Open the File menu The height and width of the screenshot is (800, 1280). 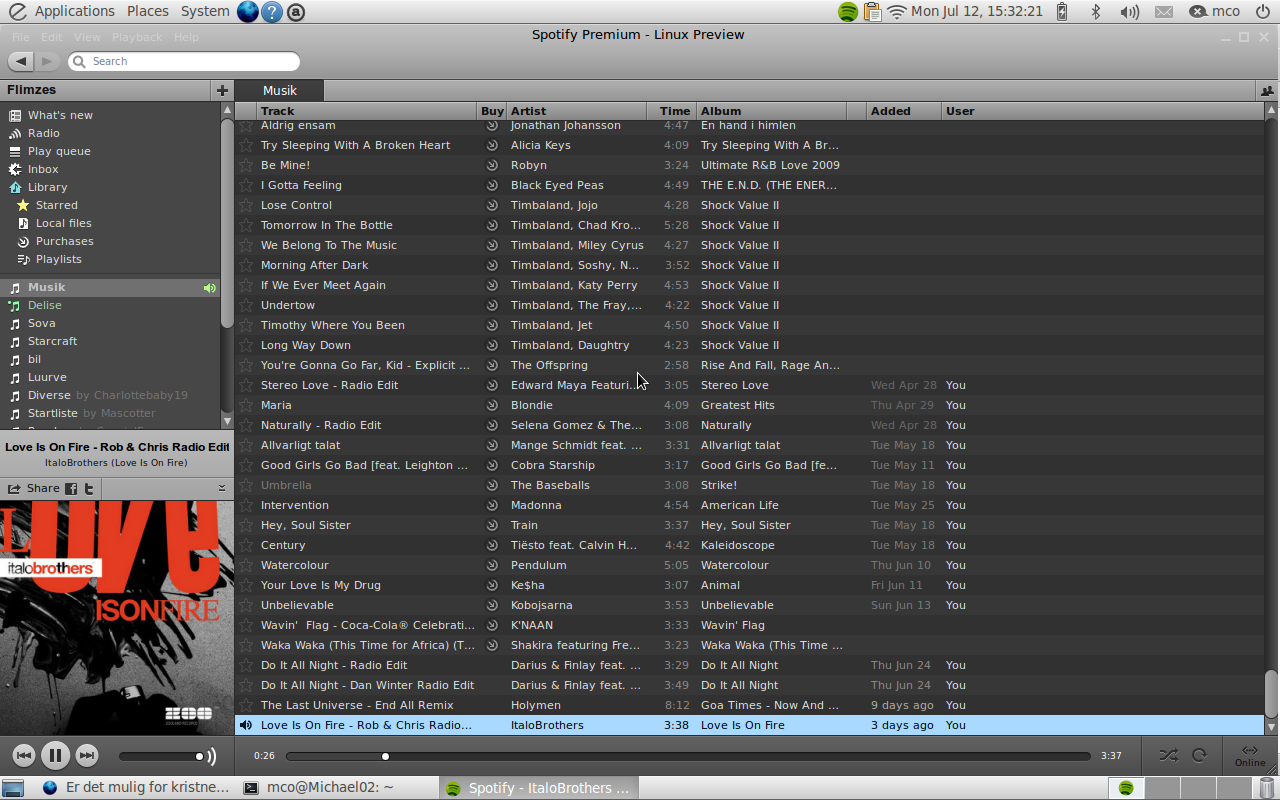click(20, 37)
